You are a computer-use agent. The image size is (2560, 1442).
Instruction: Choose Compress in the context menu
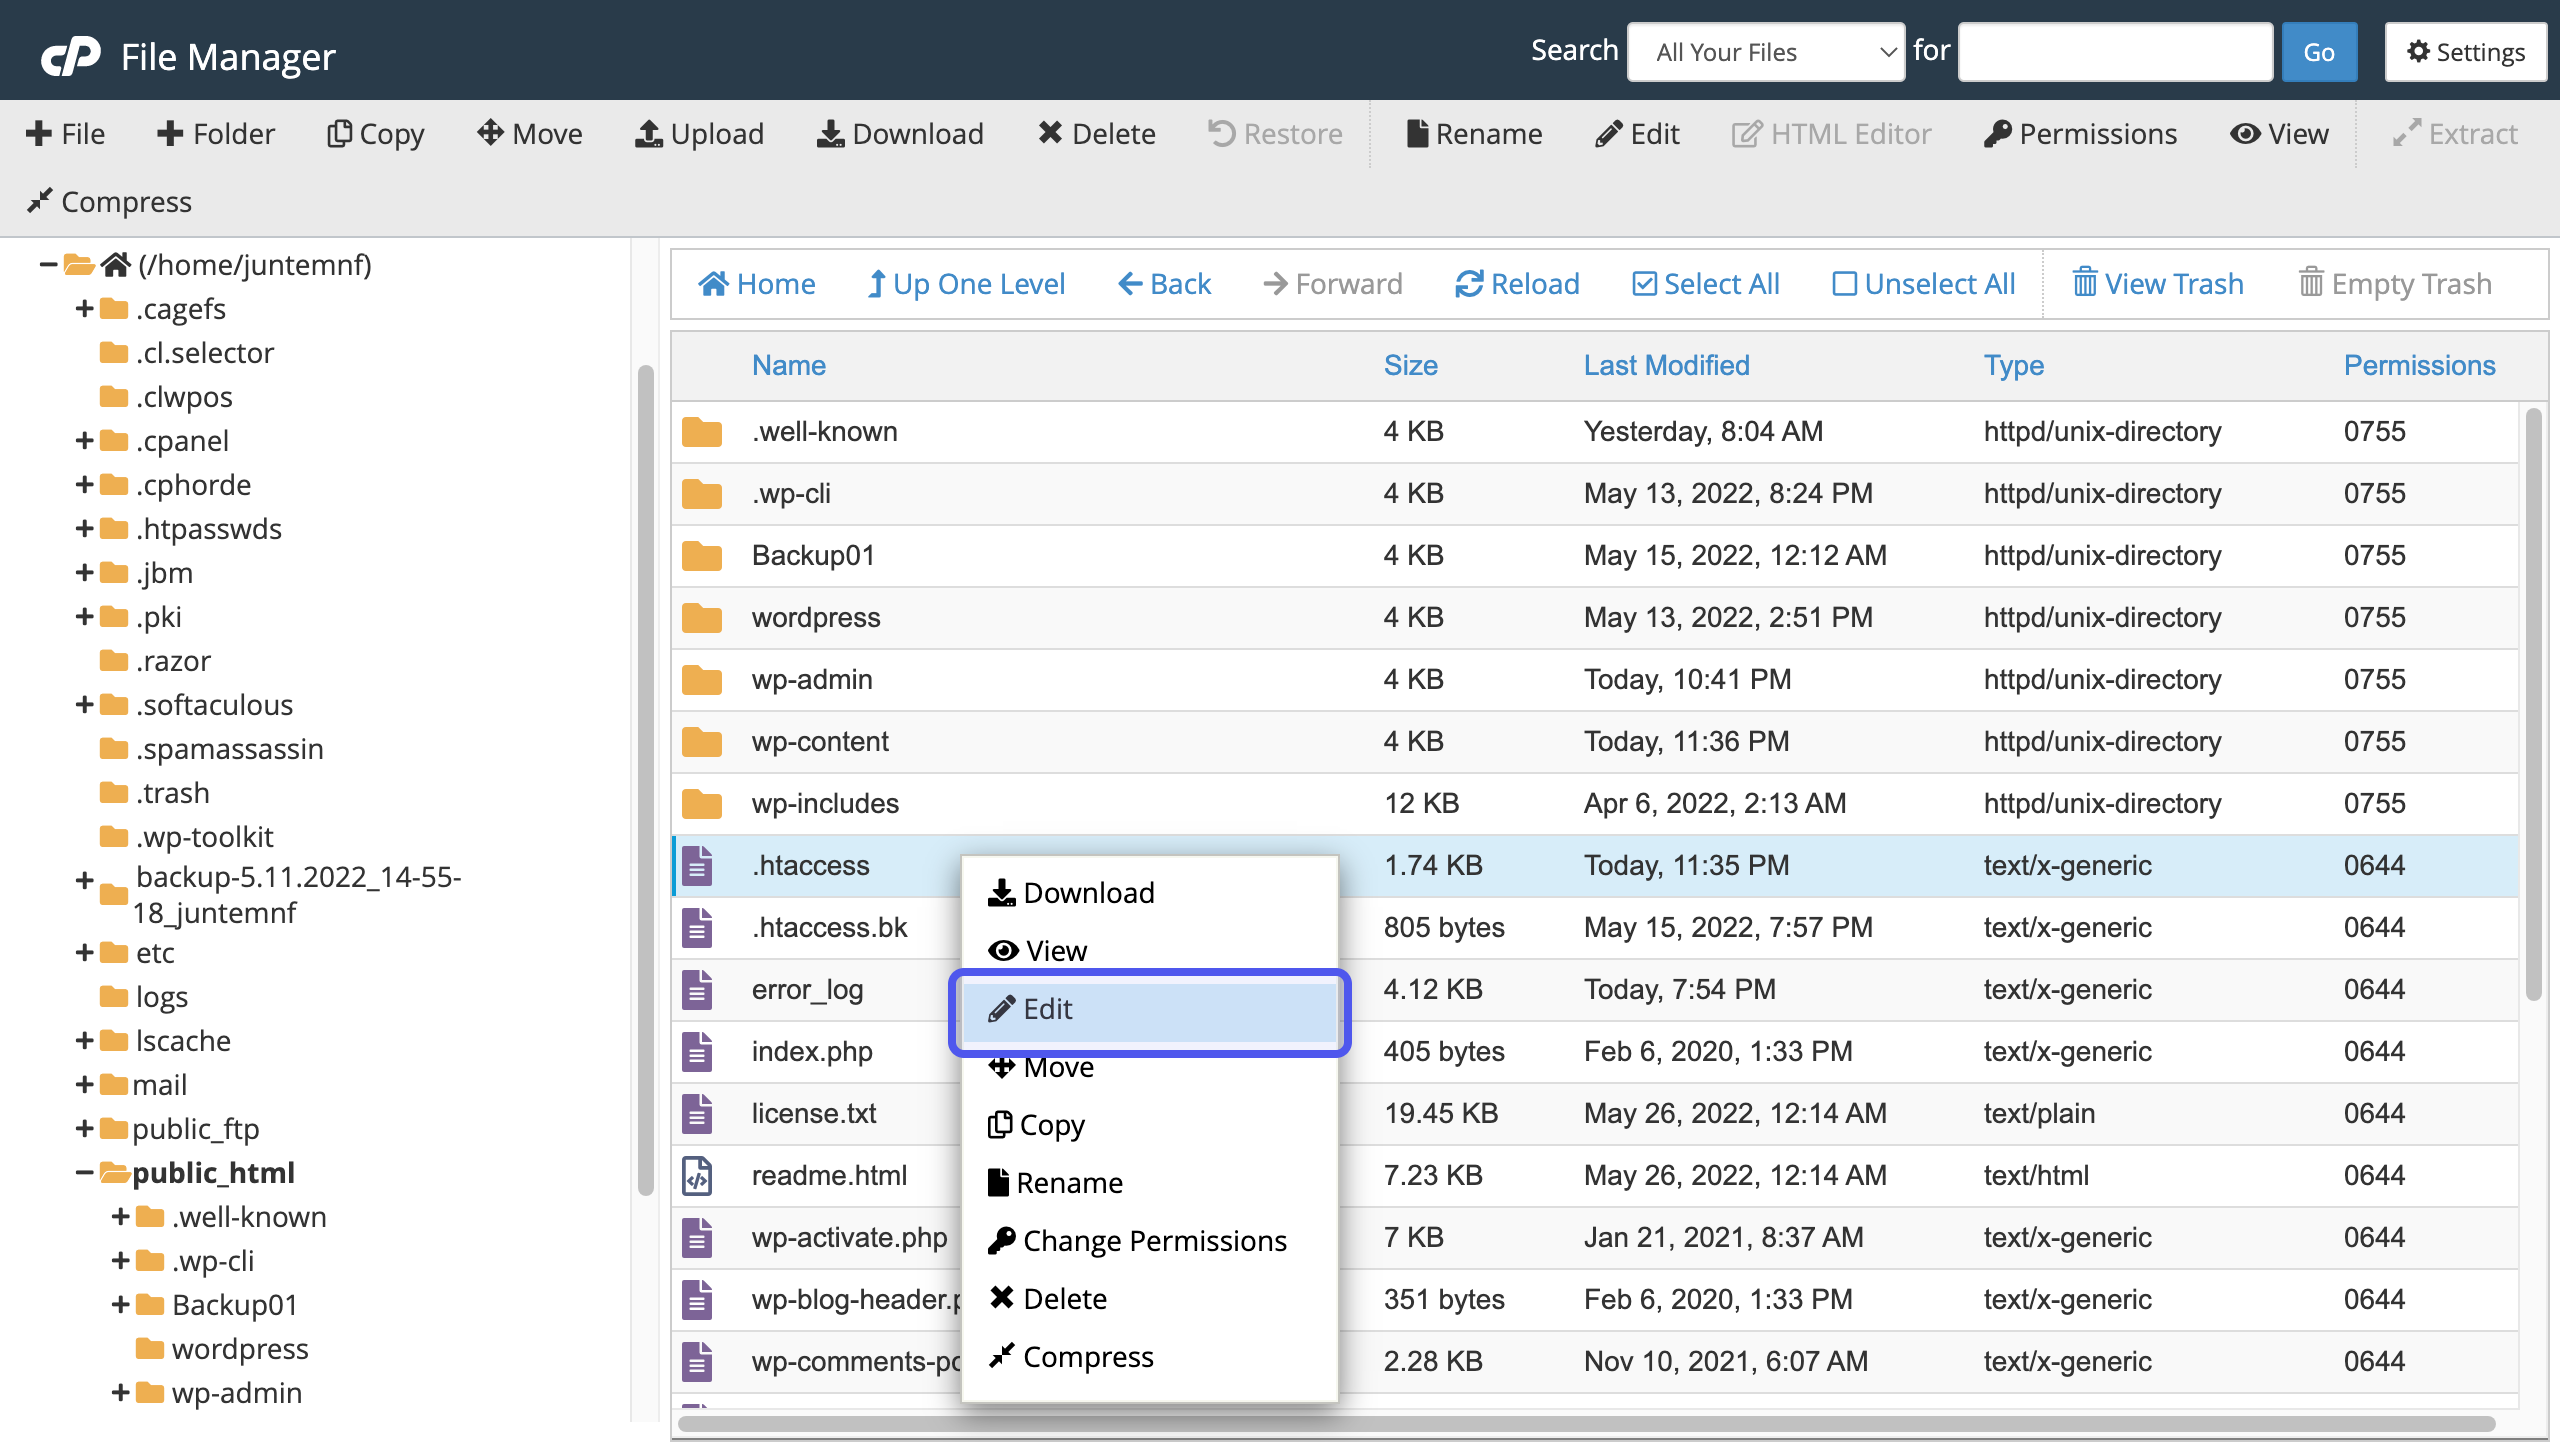point(1150,1357)
